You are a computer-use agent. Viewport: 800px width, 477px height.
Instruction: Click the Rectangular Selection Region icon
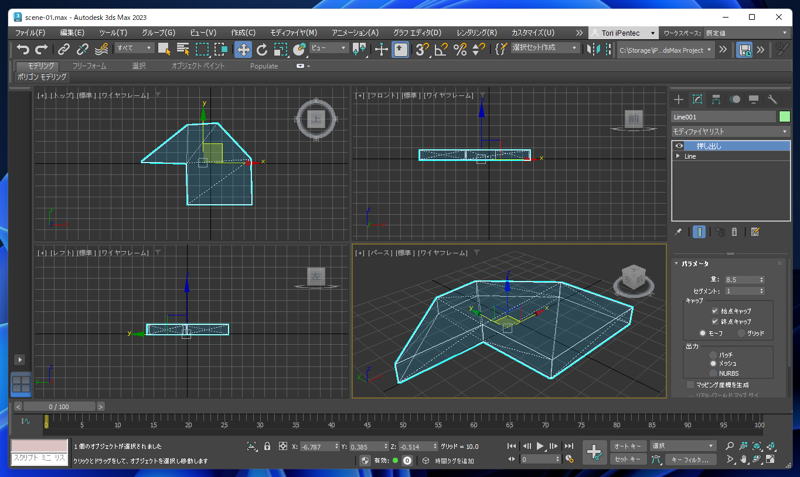[203, 49]
